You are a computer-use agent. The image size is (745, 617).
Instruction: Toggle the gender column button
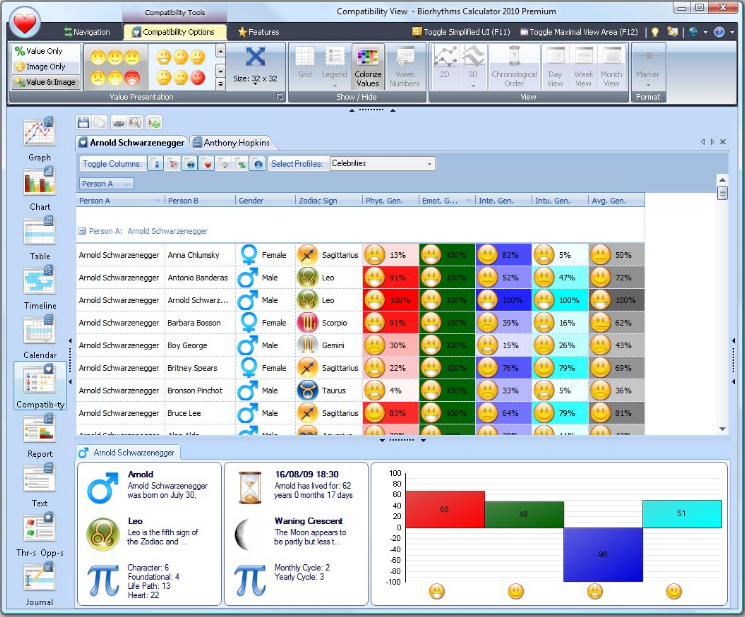click(x=156, y=164)
